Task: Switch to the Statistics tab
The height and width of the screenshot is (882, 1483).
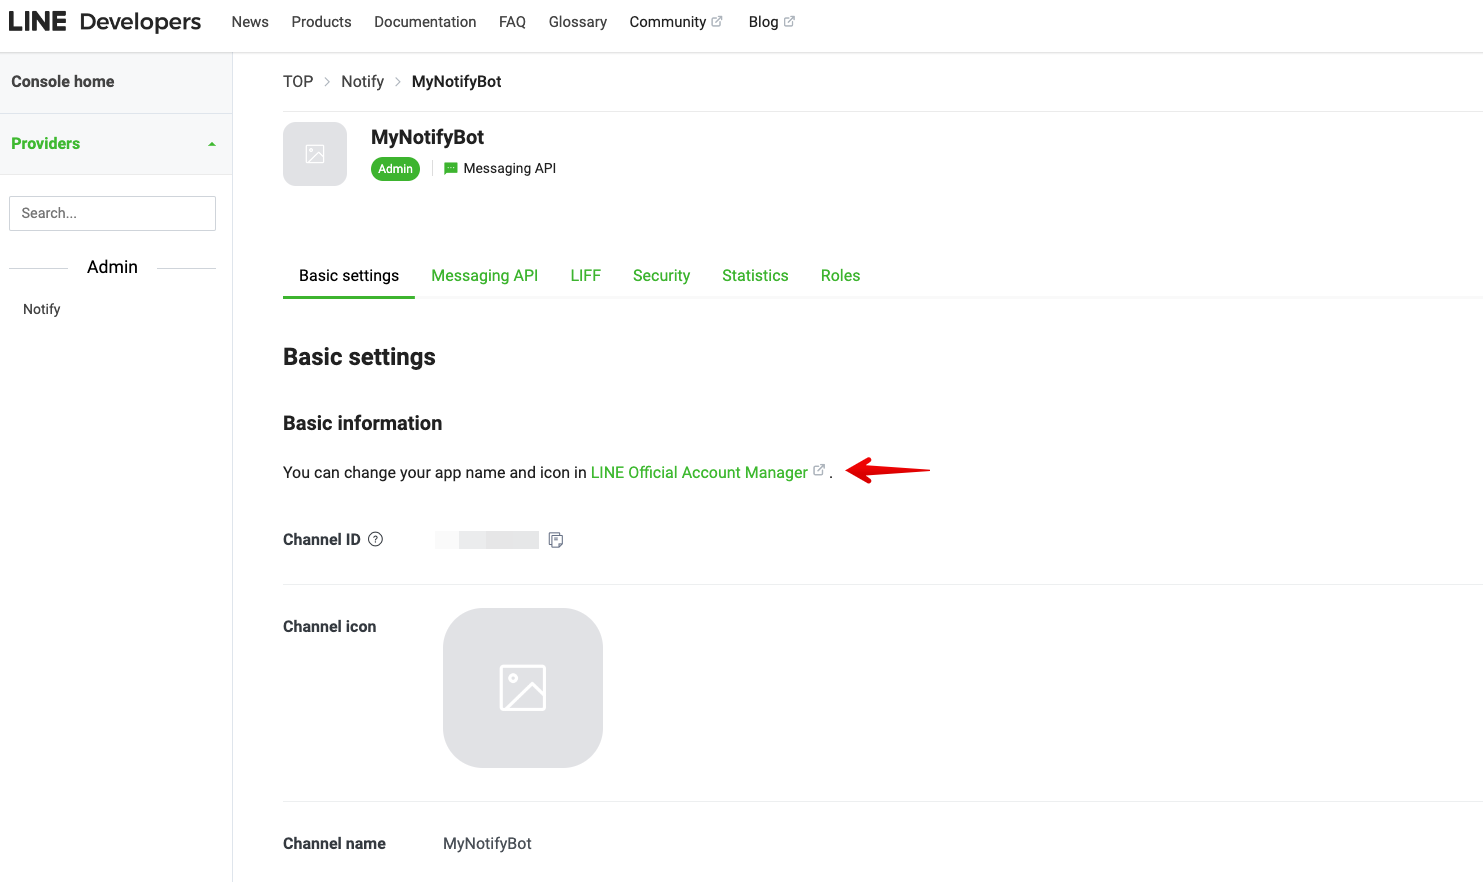Action: coord(755,276)
